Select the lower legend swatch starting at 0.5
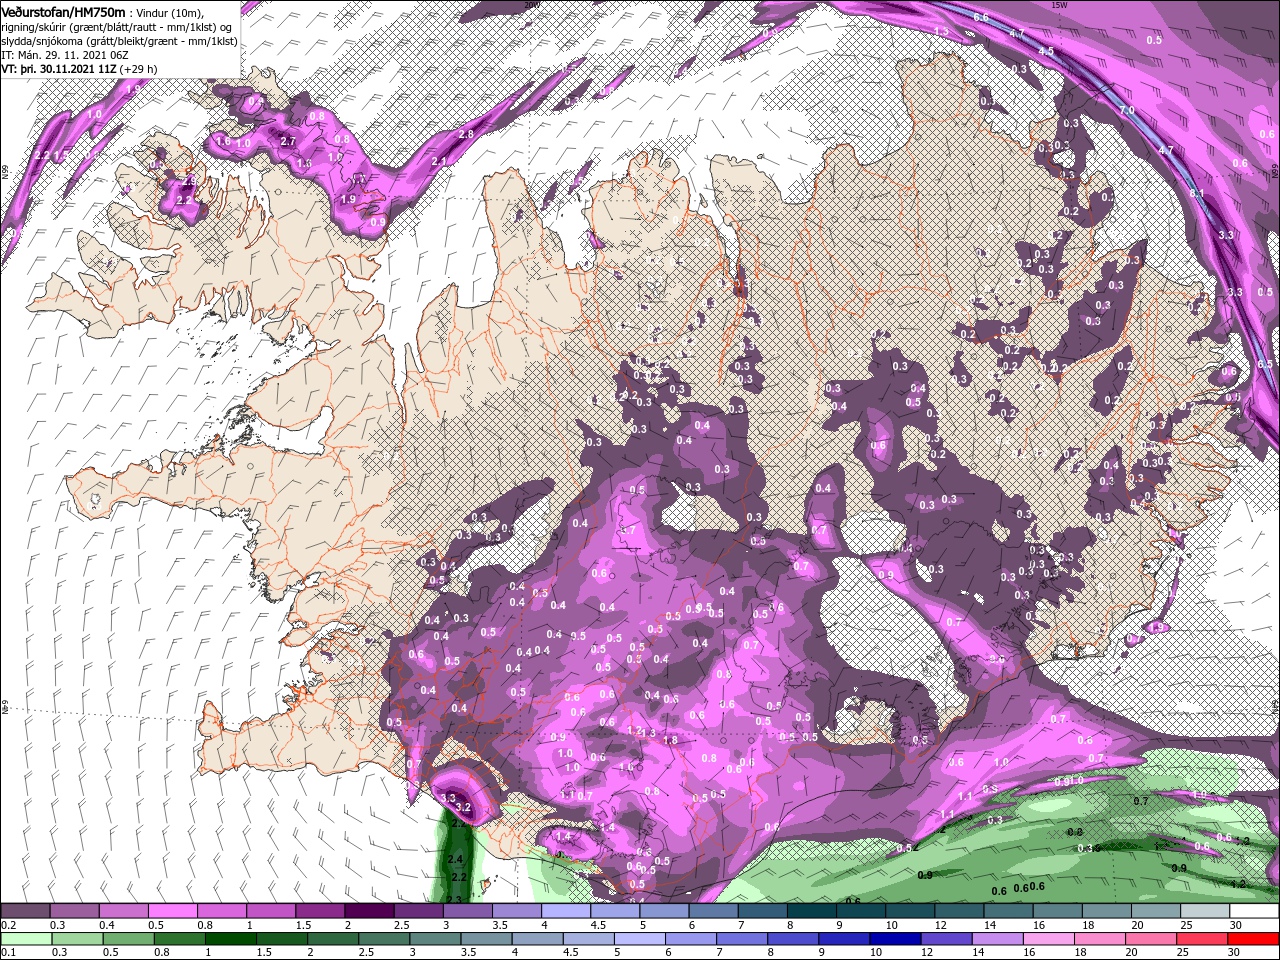 (x=128, y=939)
